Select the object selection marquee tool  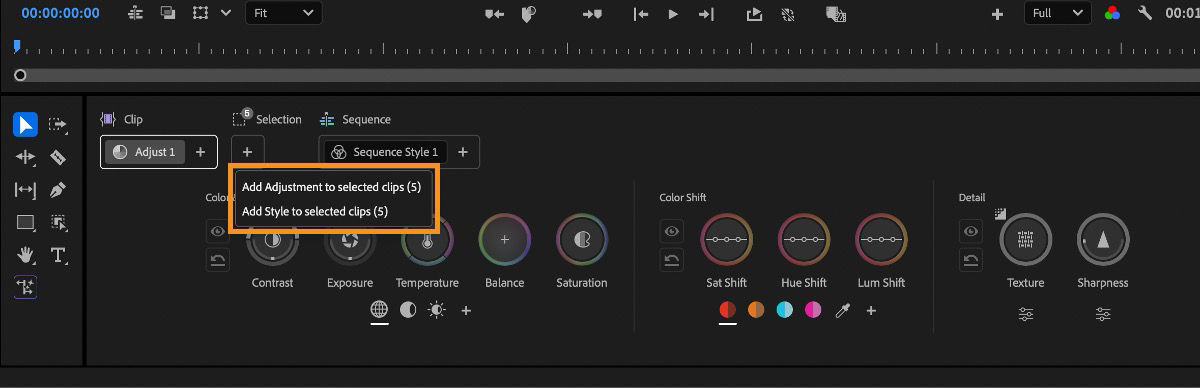(58, 223)
